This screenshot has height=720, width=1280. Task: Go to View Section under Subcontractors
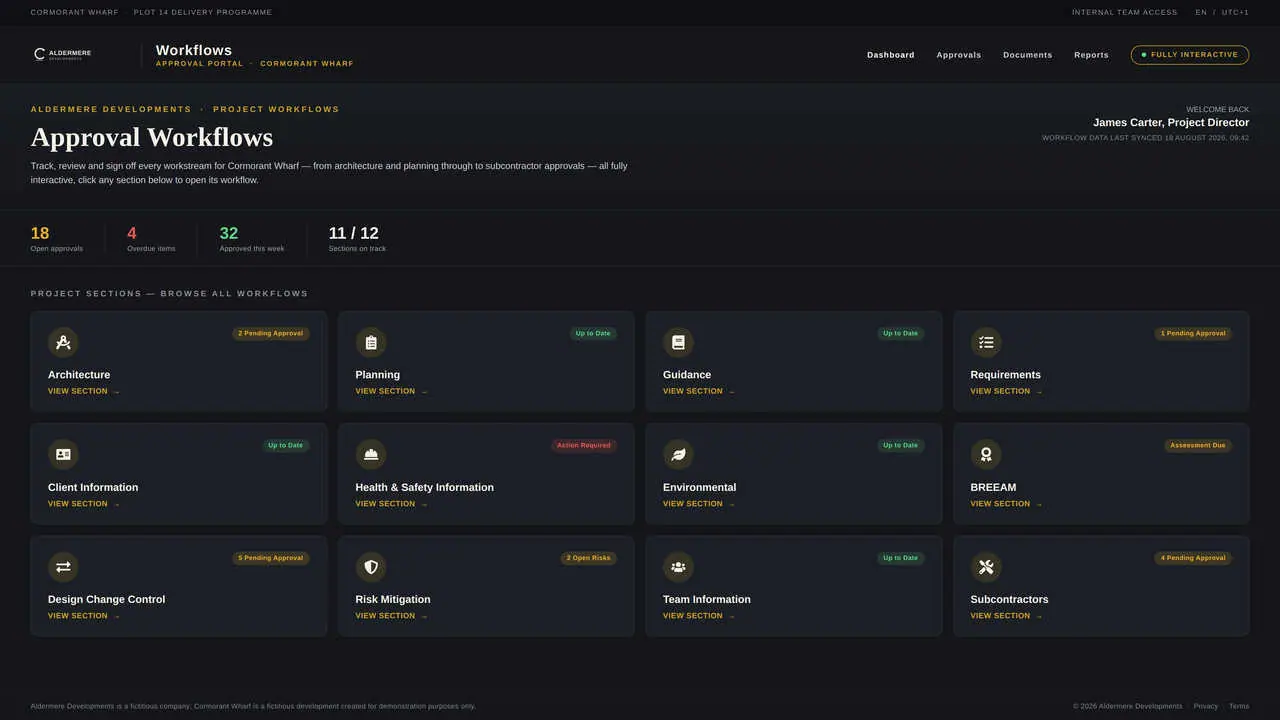(x=1006, y=616)
